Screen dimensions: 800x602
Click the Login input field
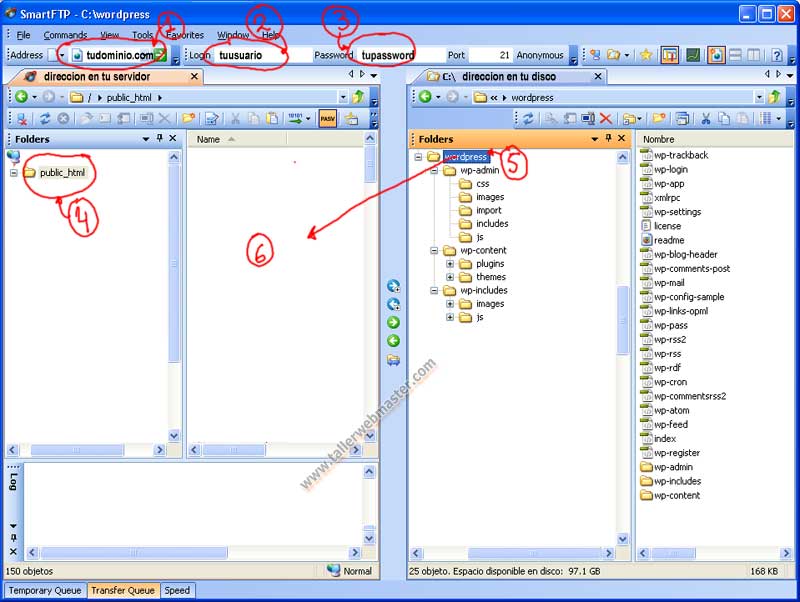[x=262, y=55]
